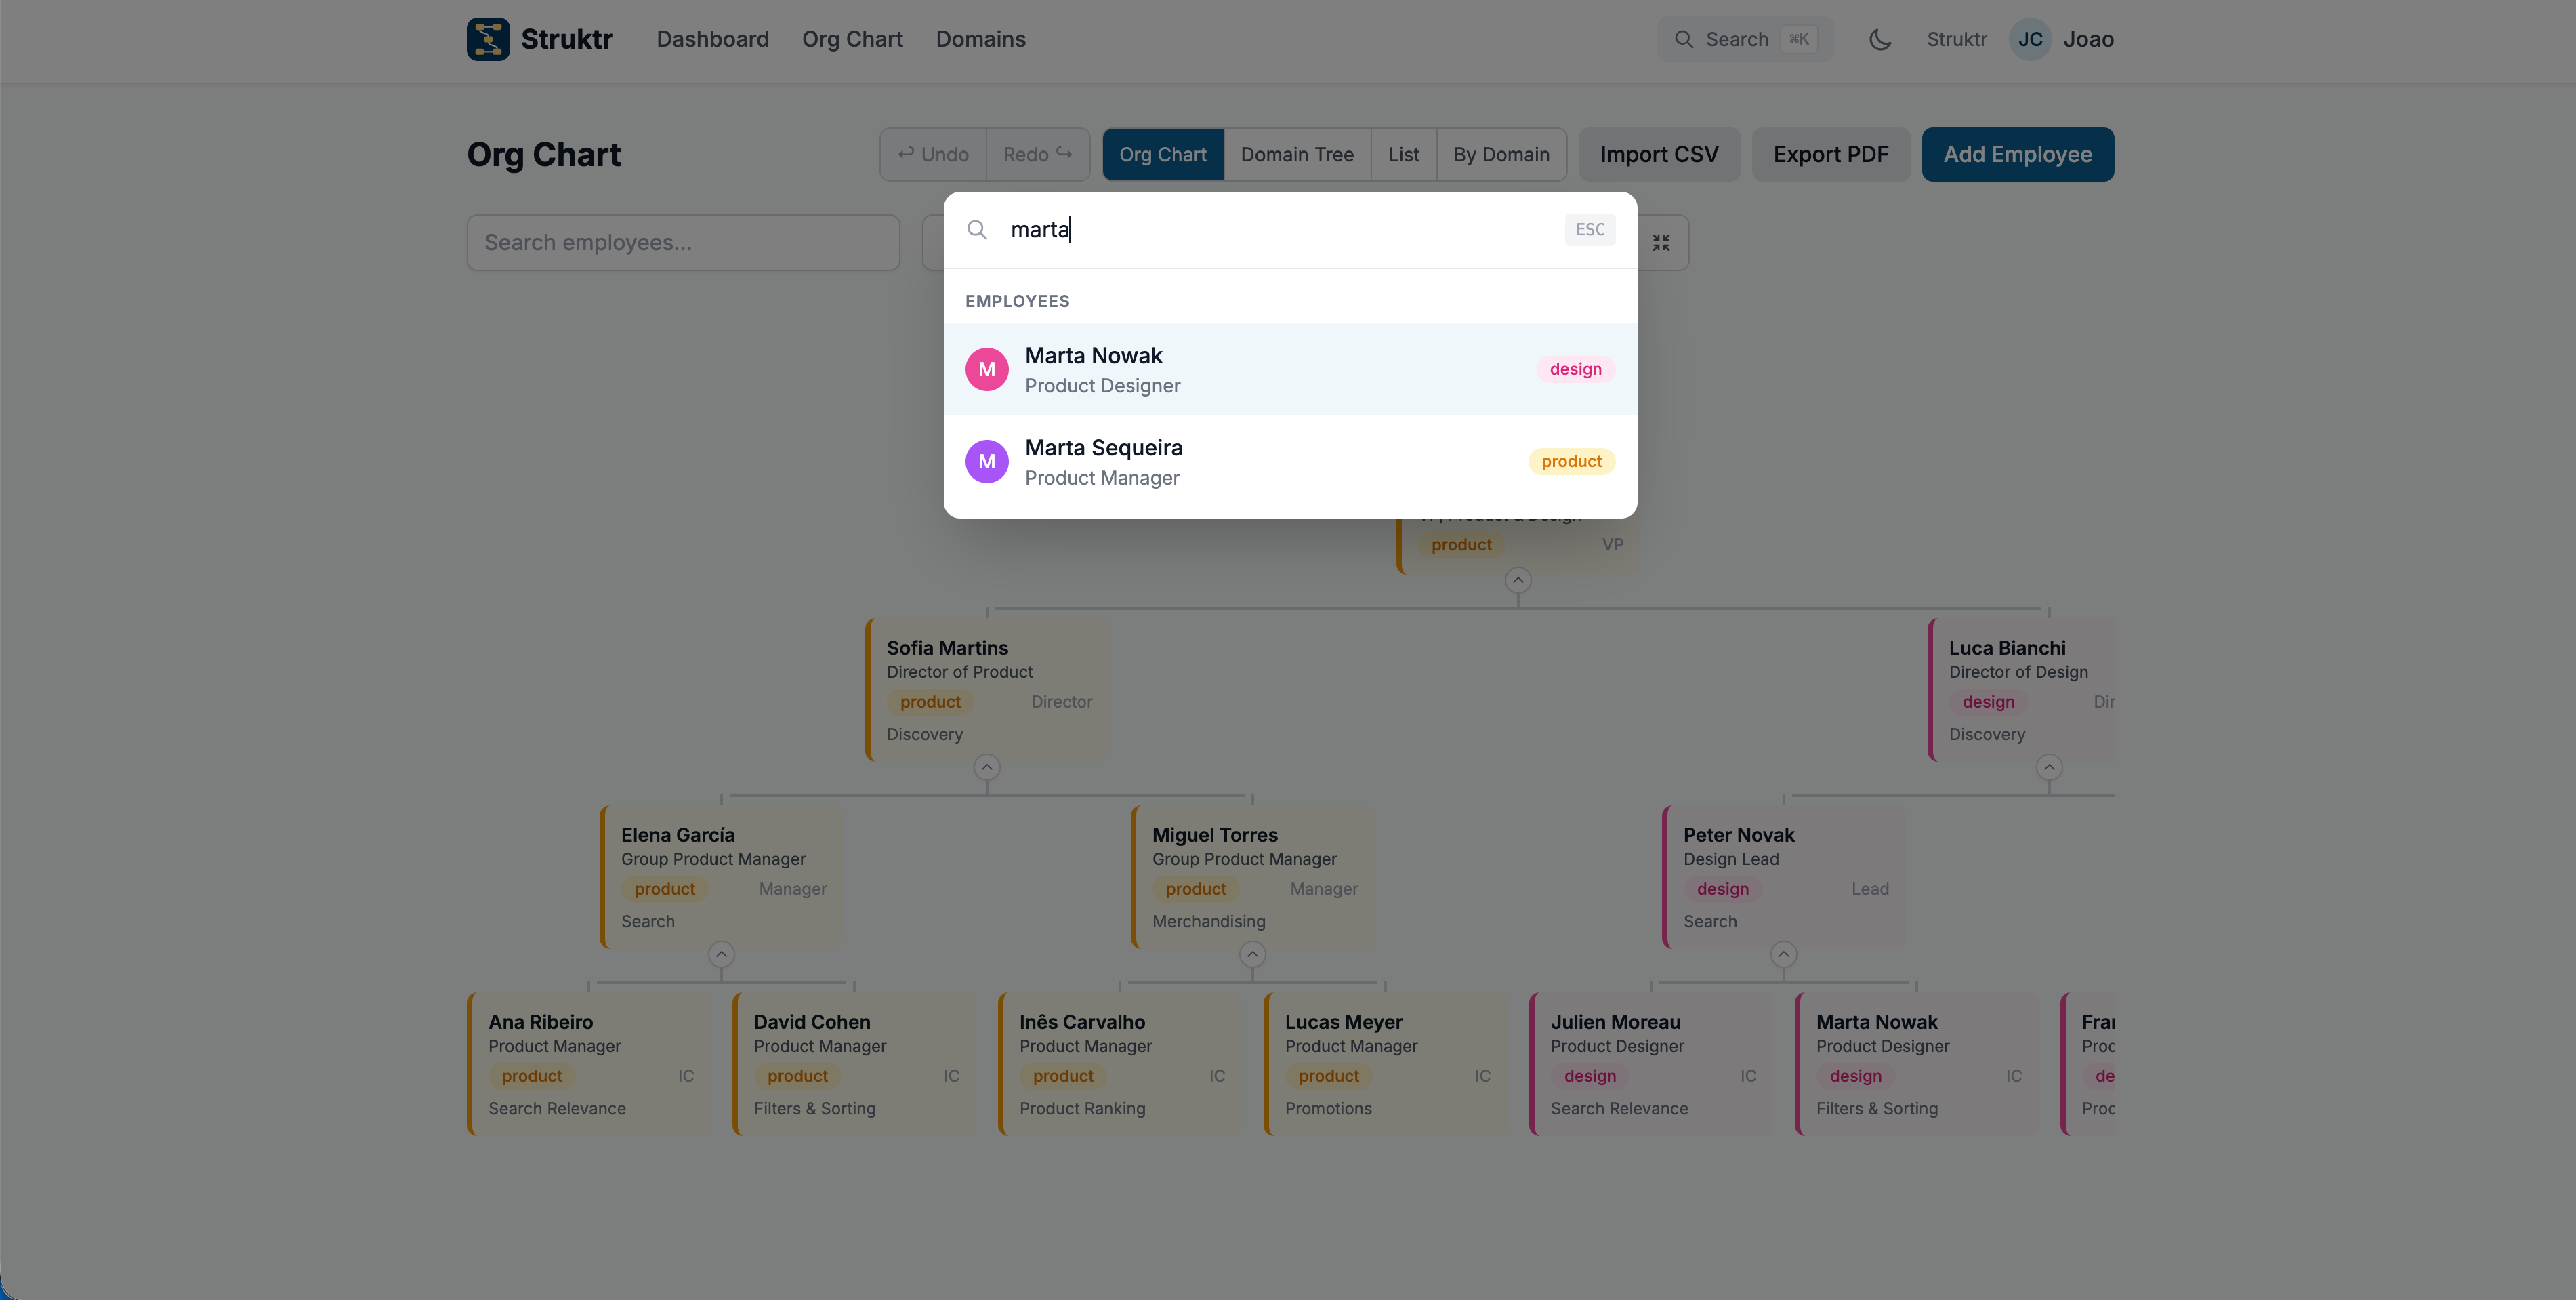The width and height of the screenshot is (2576, 1300).
Task: Click the Undo arrow icon
Action: click(x=906, y=154)
